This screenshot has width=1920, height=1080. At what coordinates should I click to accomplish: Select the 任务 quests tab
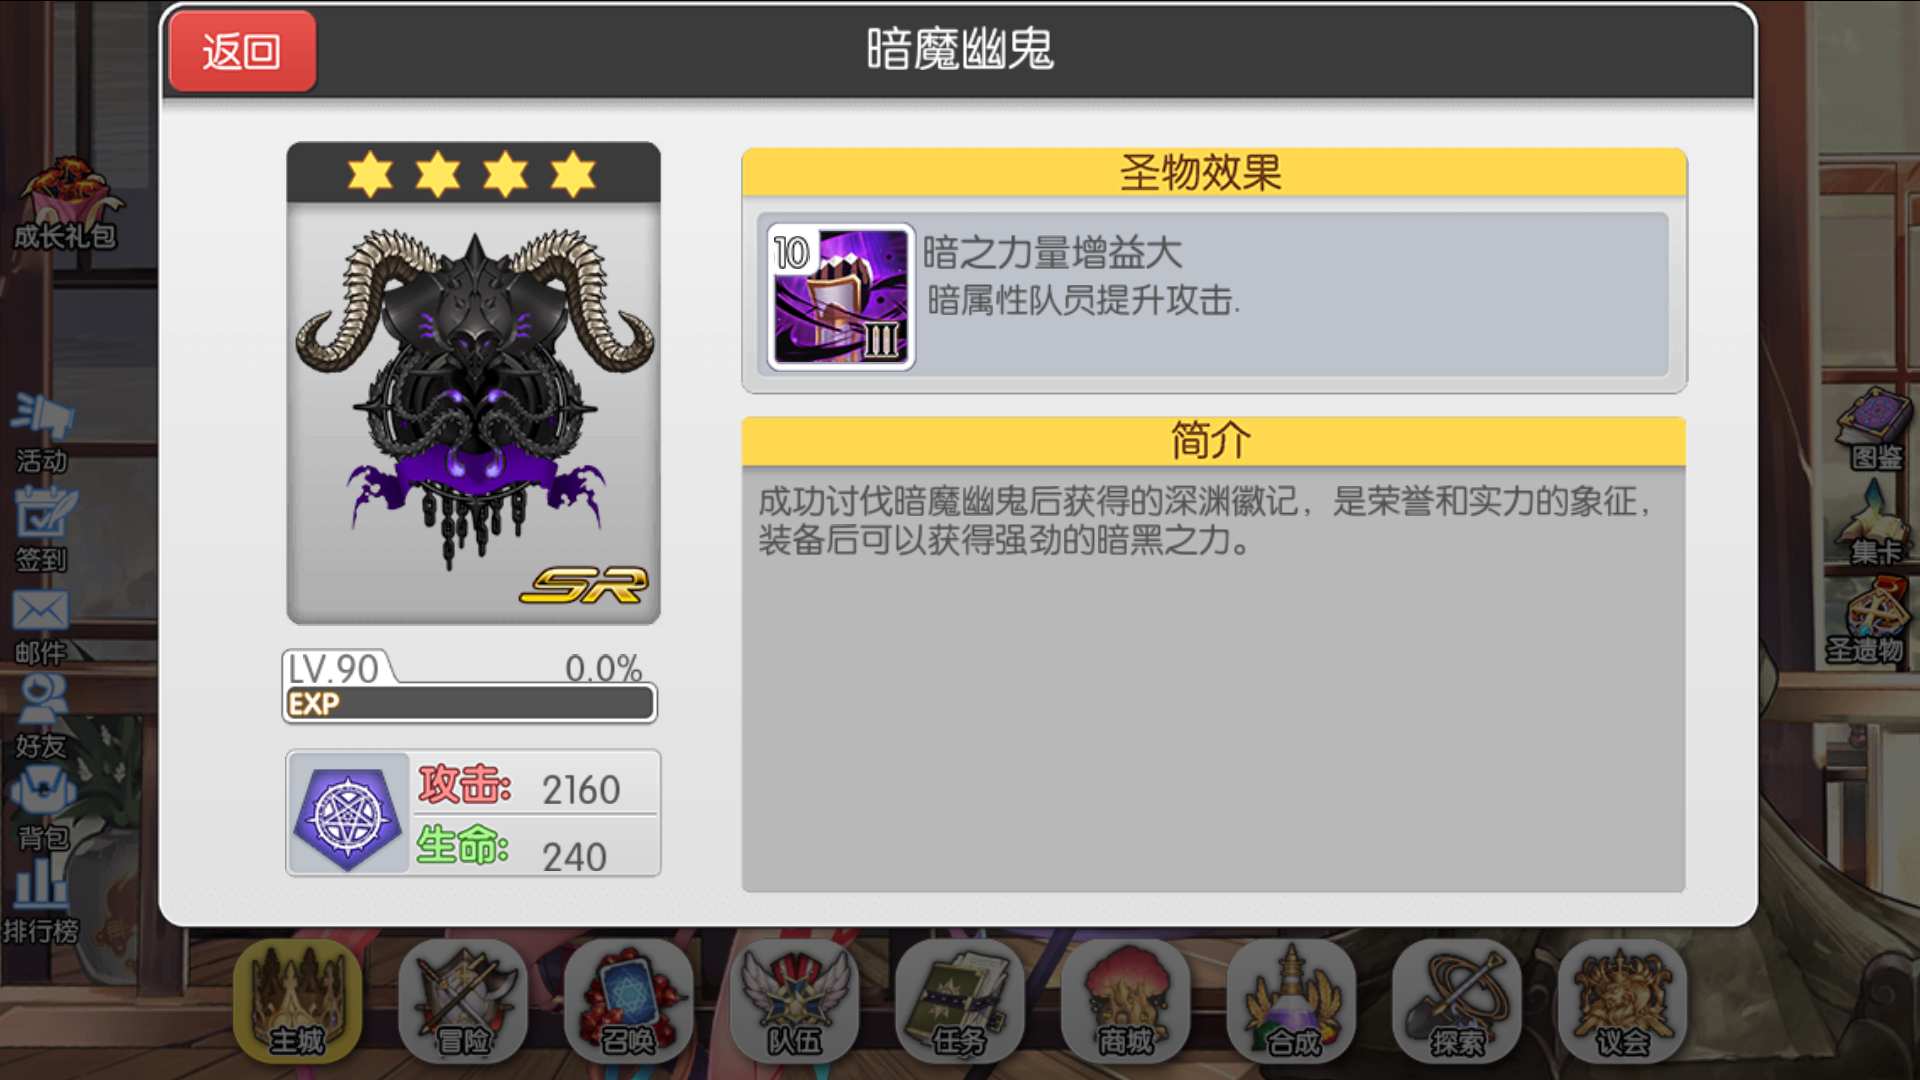[960, 1000]
